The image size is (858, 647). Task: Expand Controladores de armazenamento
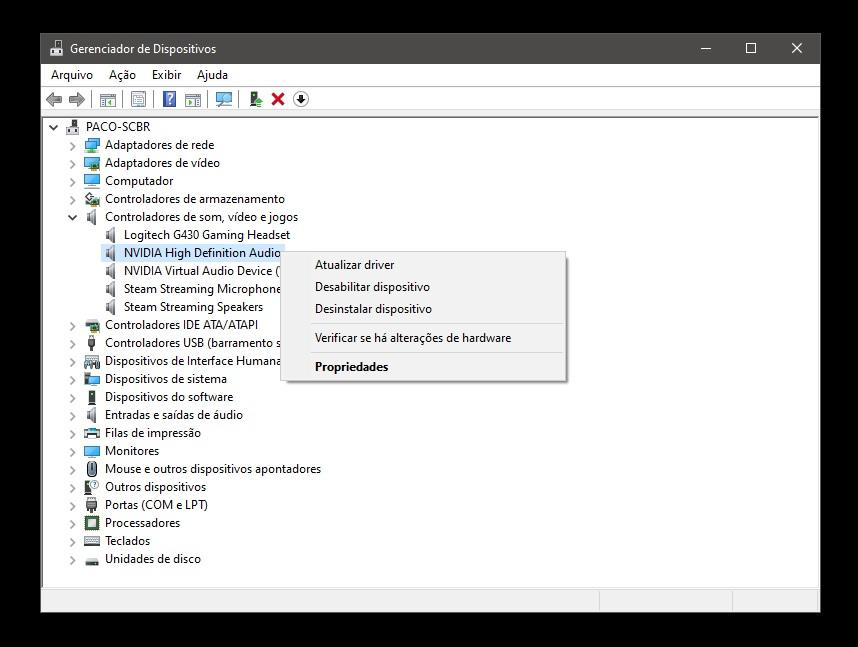click(72, 200)
